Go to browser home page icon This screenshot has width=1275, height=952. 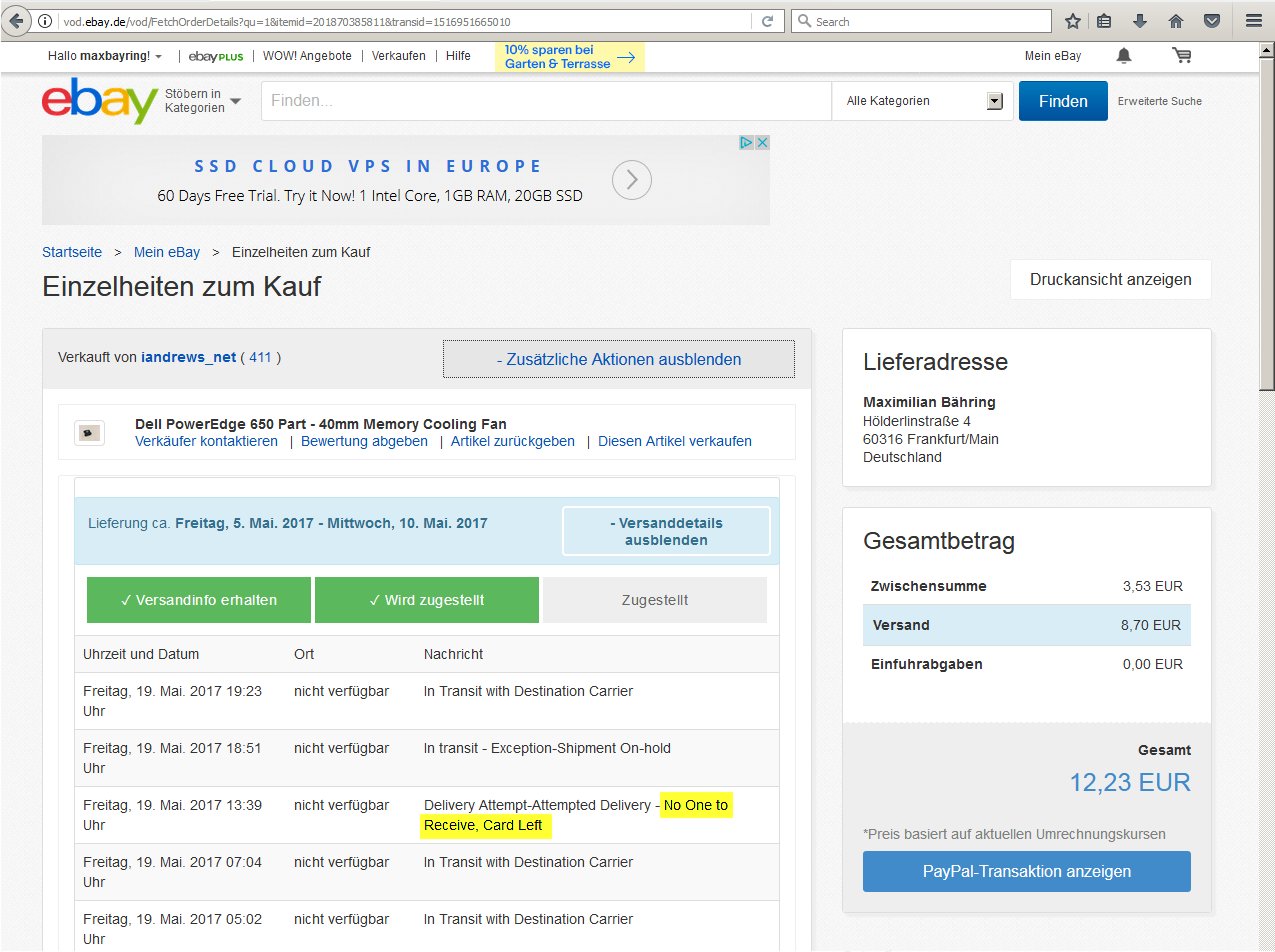[1176, 21]
